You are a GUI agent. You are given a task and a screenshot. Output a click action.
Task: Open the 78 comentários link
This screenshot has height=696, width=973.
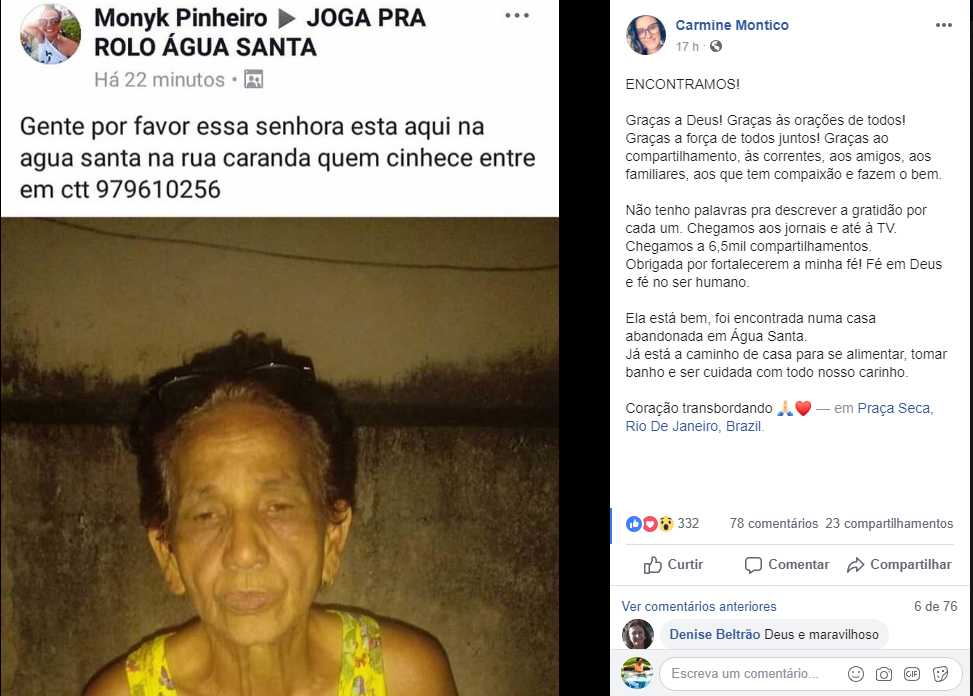point(774,524)
